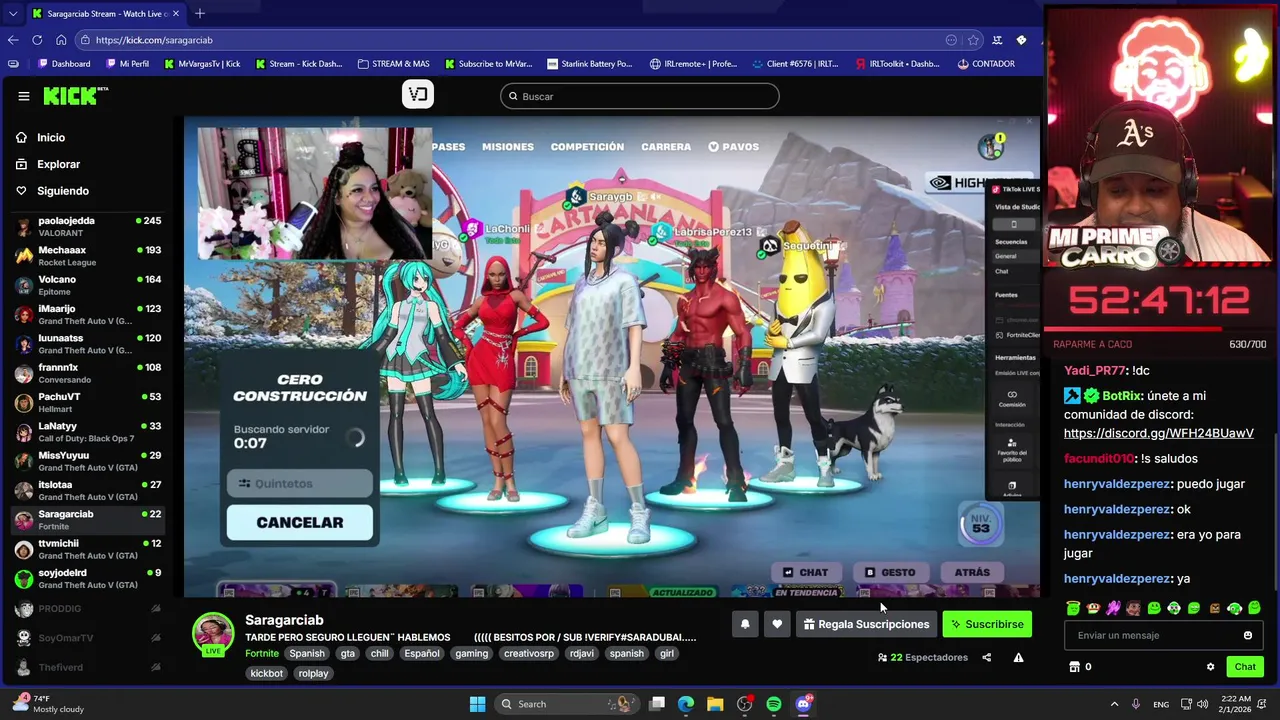Image resolution: width=1280 pixels, height=720 pixels.
Task: Bookmark page with the star icon
Action: [973, 40]
